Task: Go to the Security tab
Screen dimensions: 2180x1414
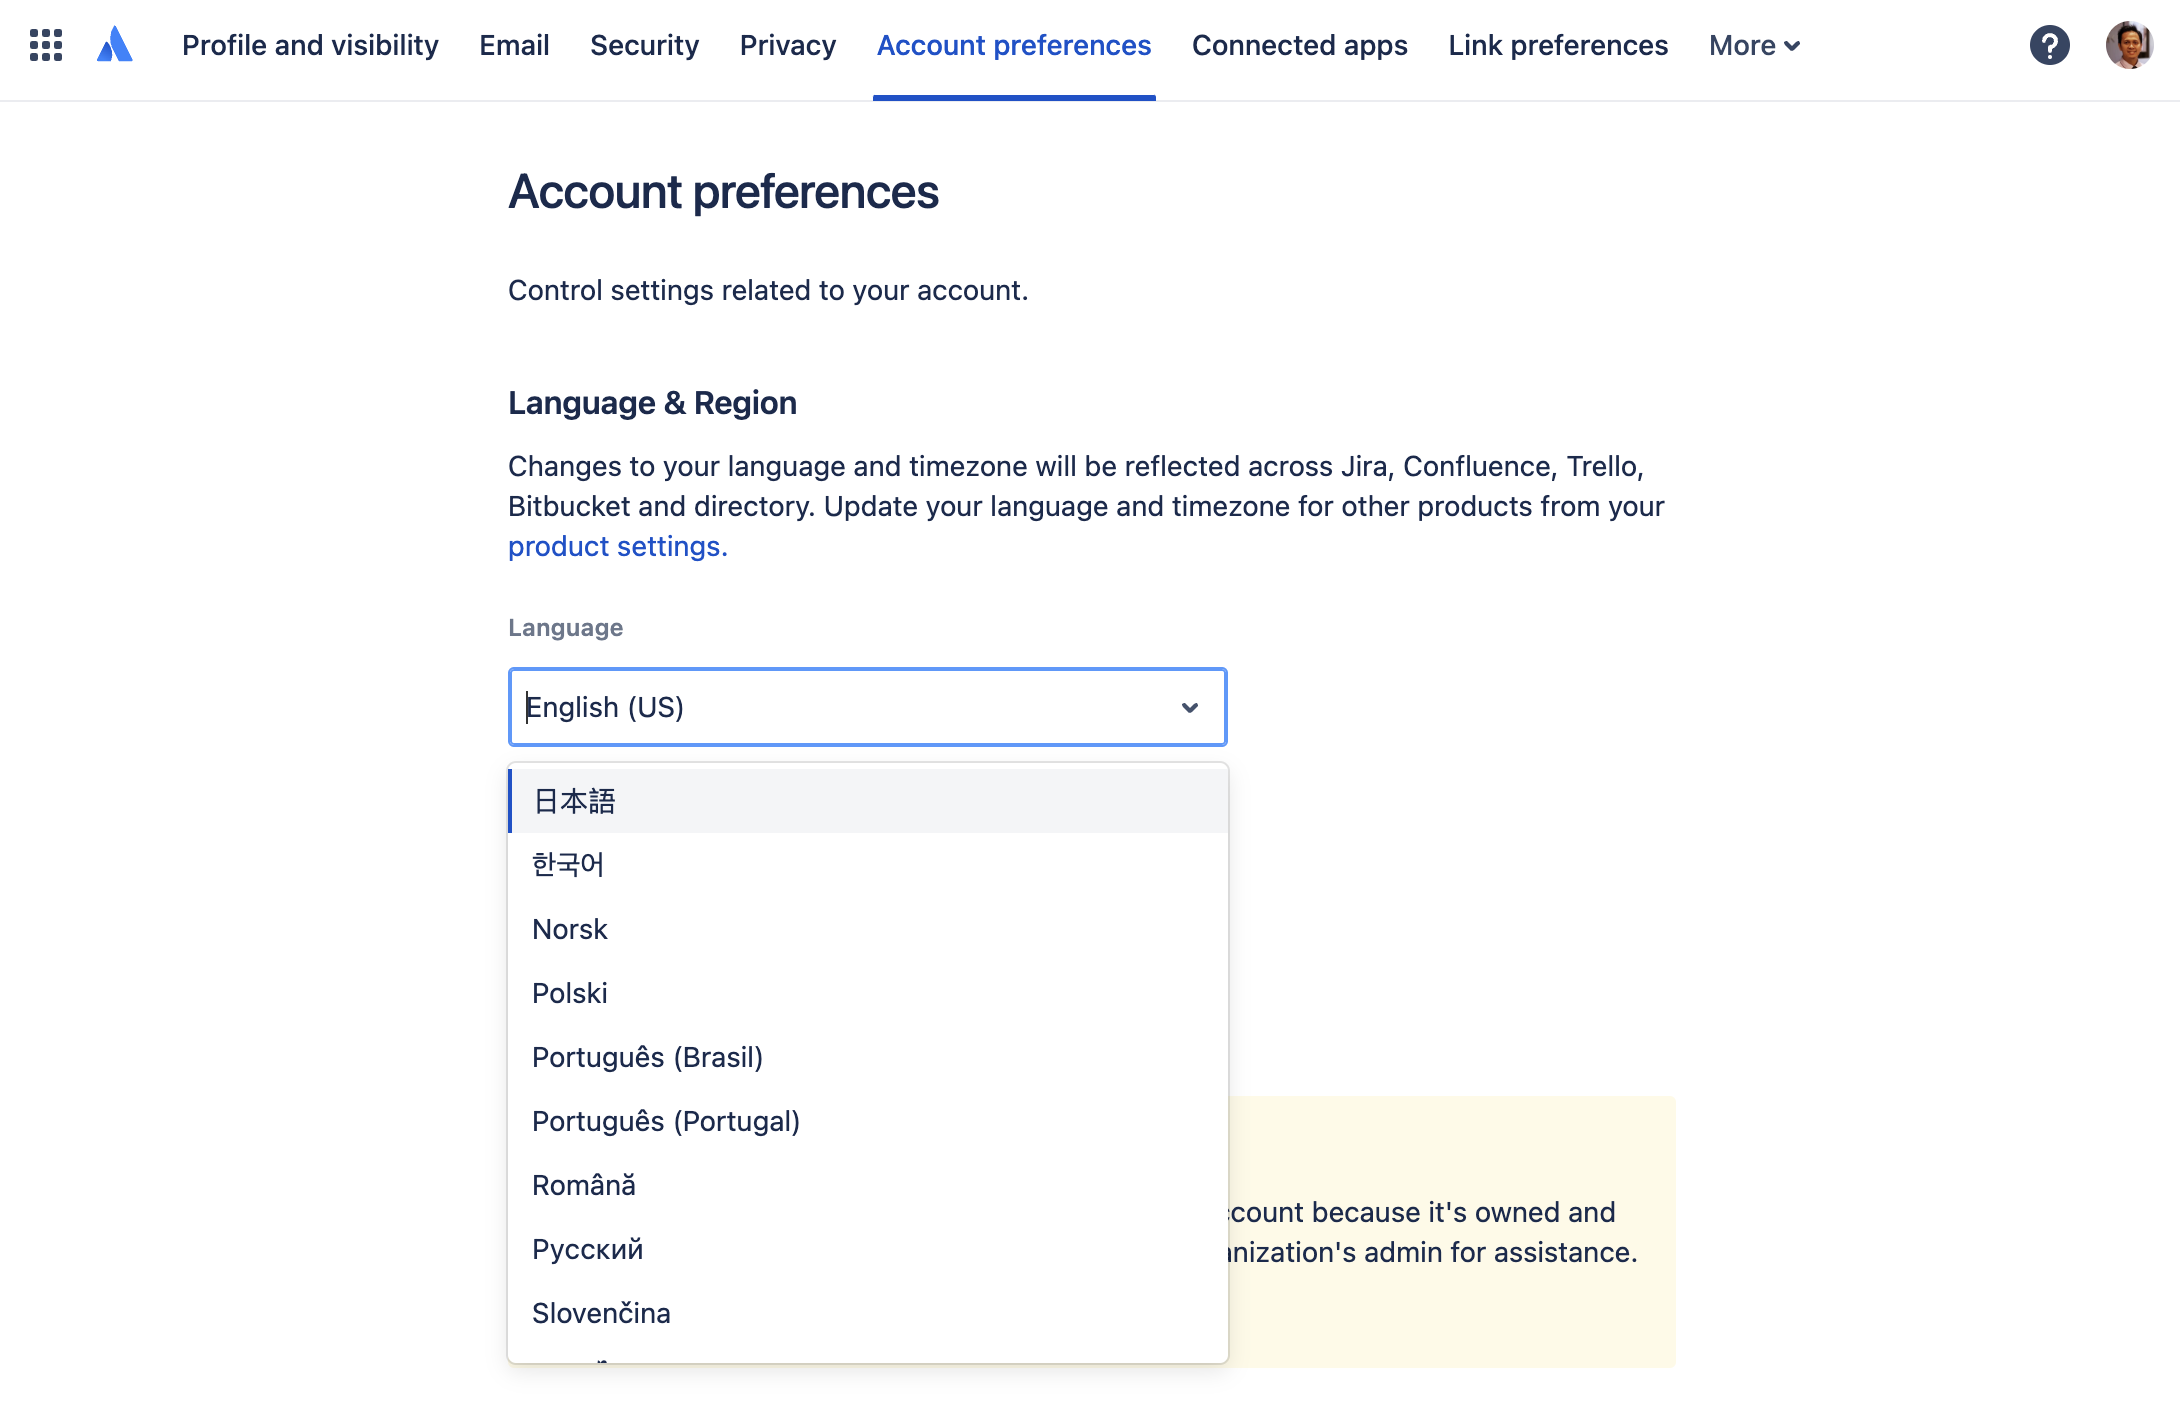Action: [644, 45]
